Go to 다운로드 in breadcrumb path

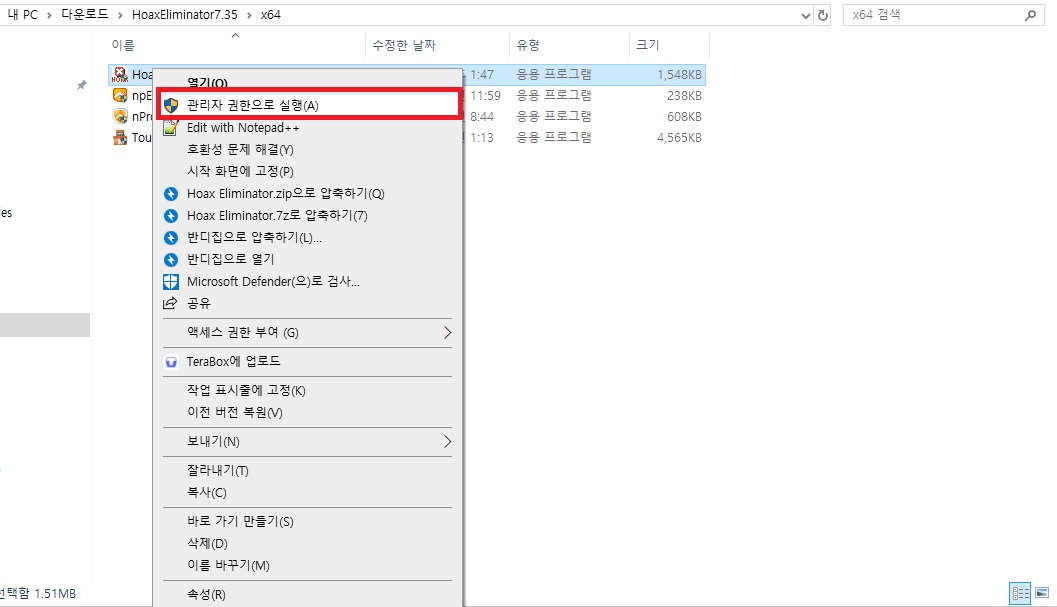coord(85,15)
